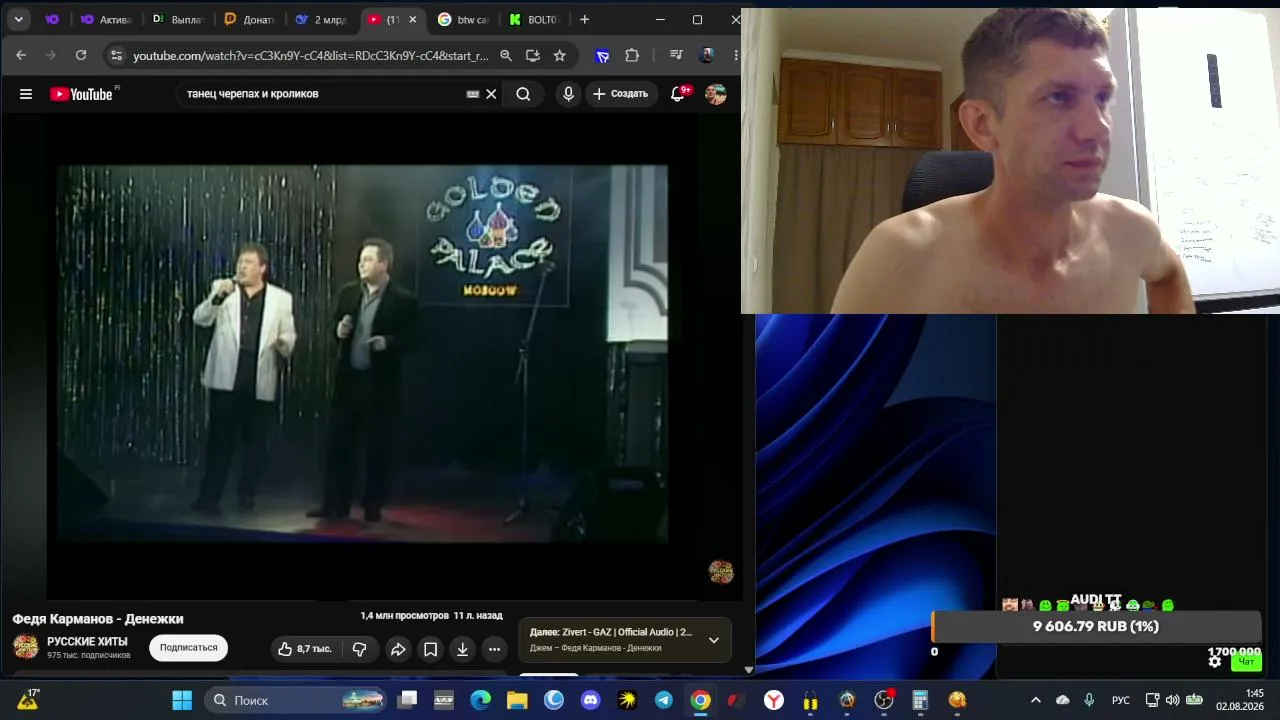This screenshot has width=1280, height=720.
Task: Open the РУССКИЕ ХИТЫ channel name
Action: (x=87, y=641)
